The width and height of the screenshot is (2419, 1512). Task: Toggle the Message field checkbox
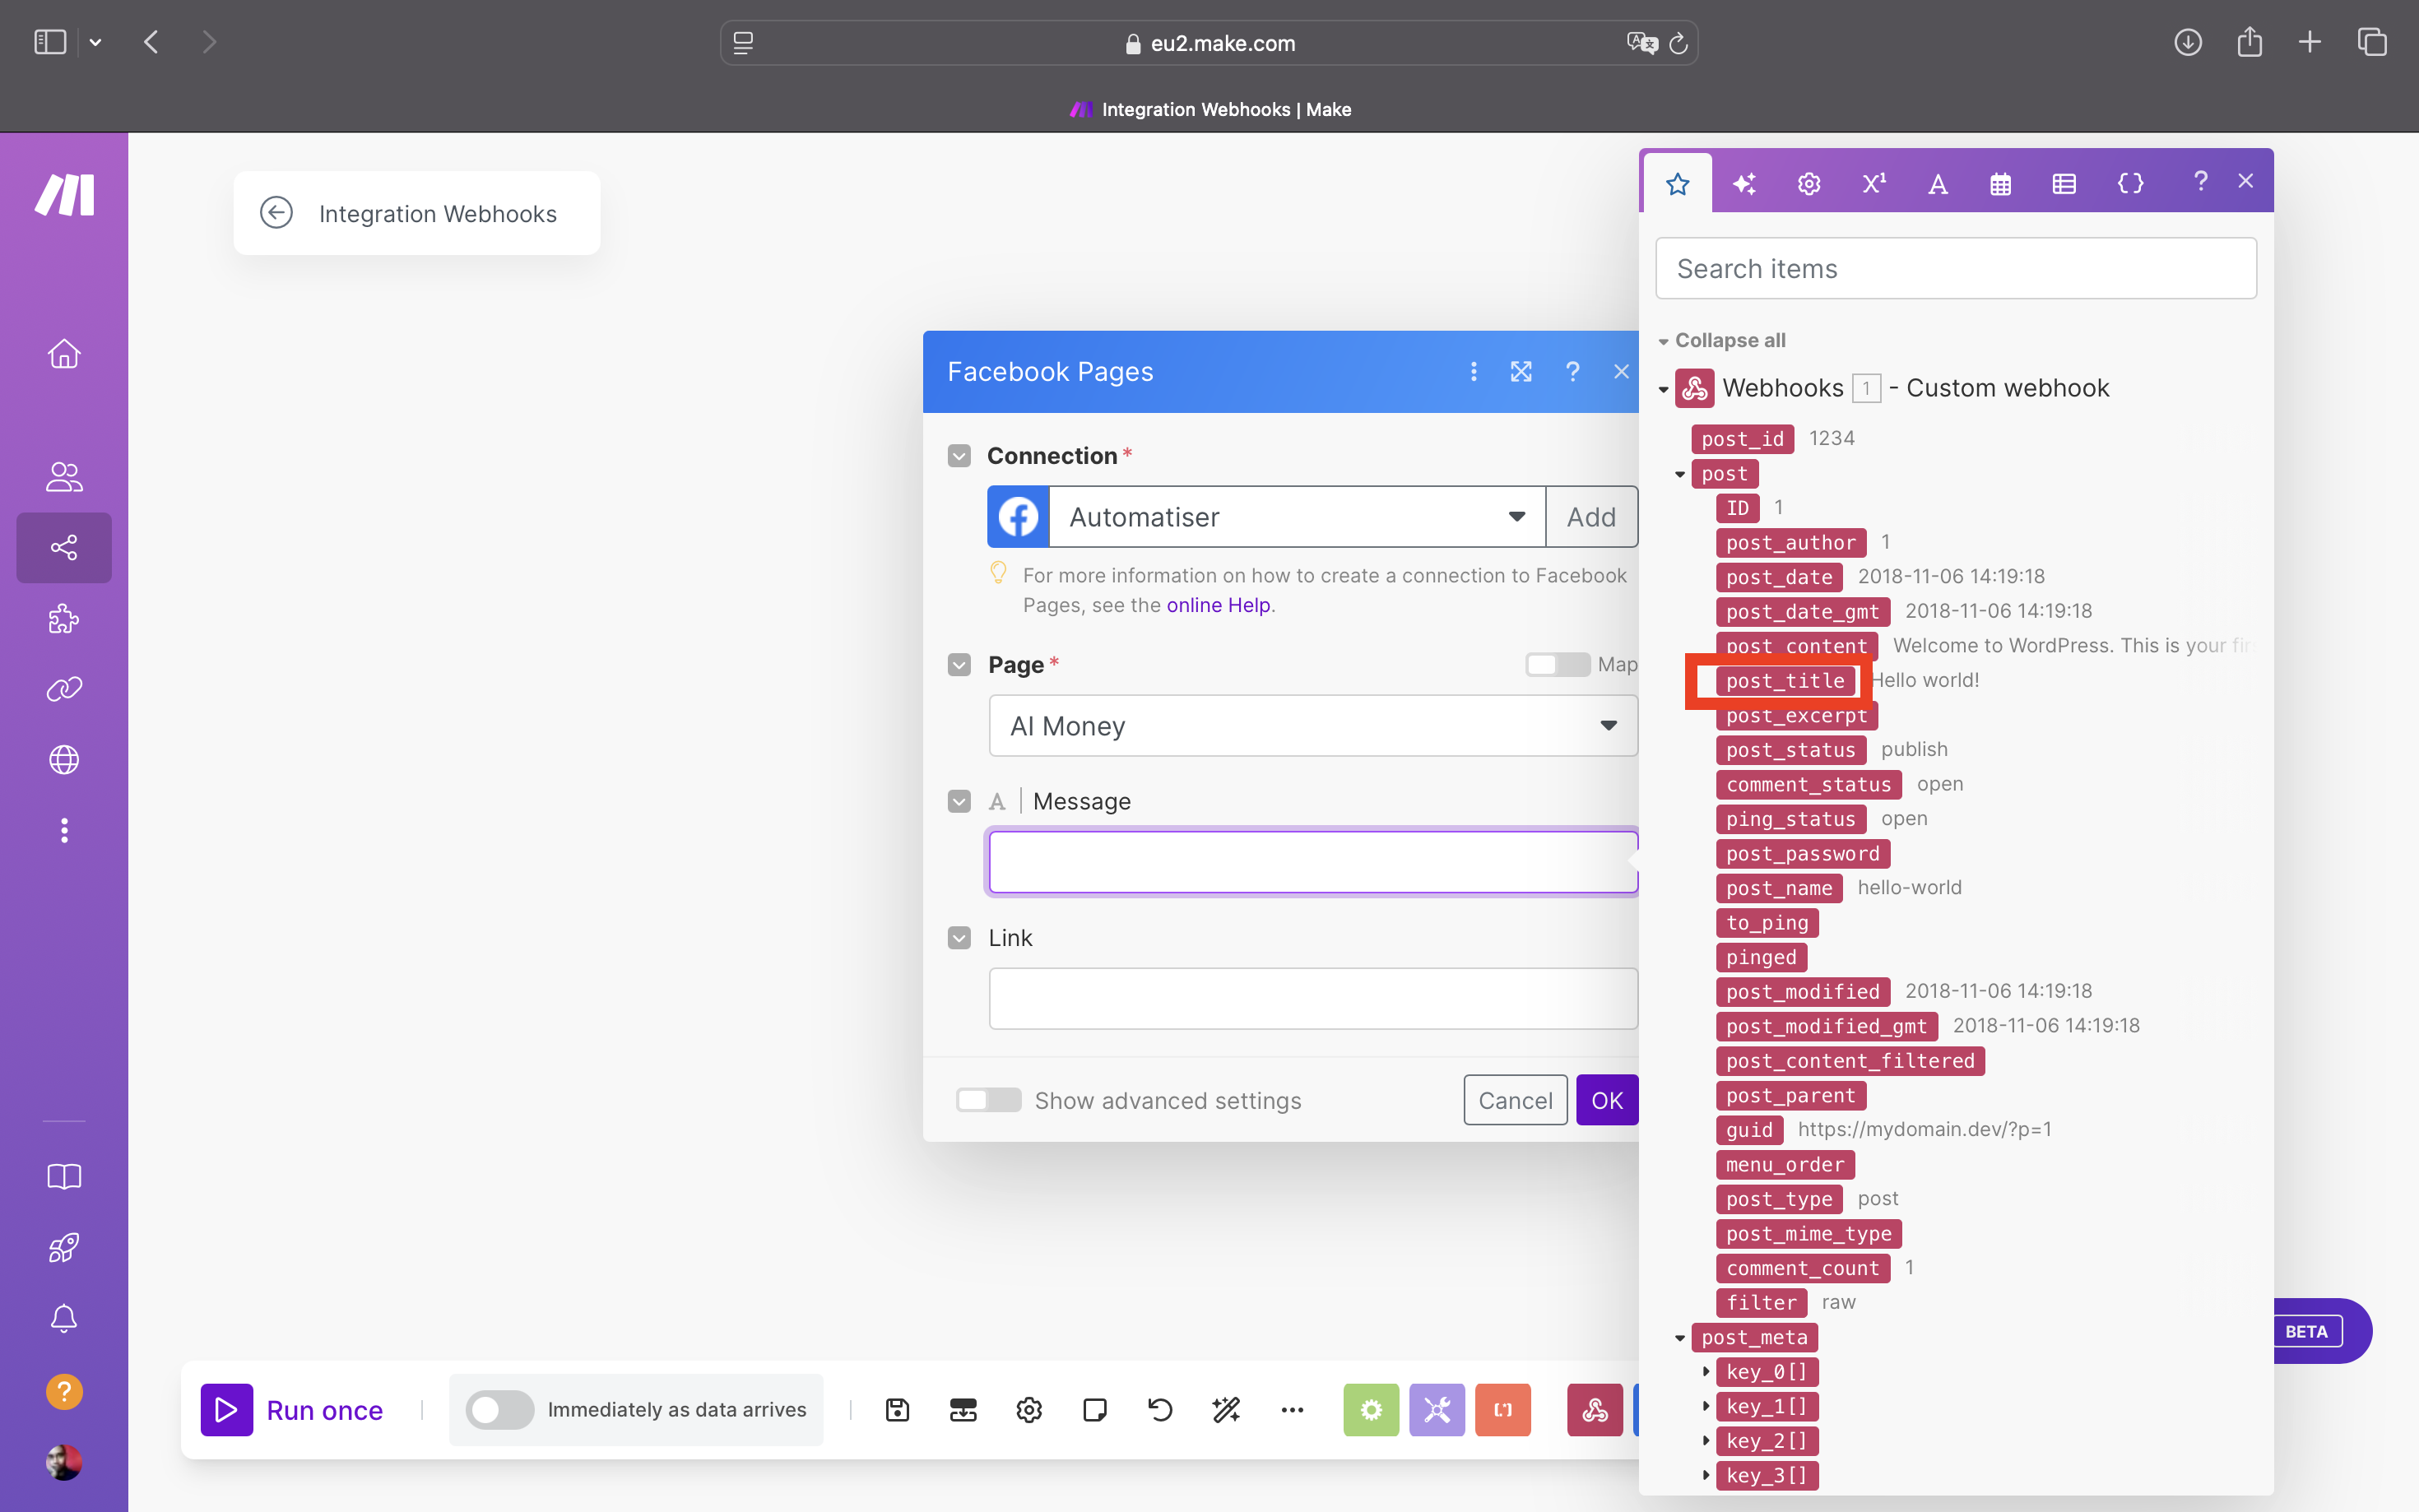click(x=959, y=801)
